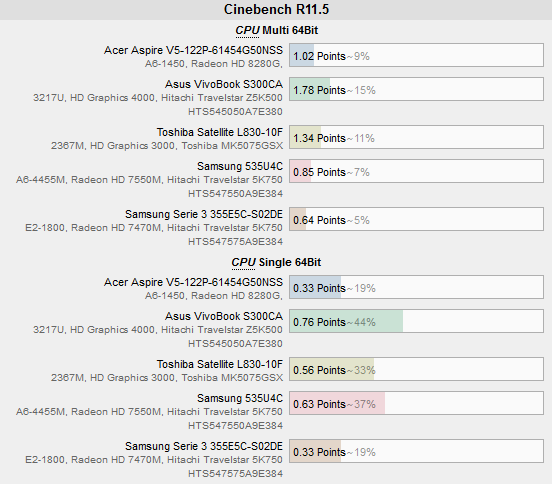This screenshot has height=489, width=552.
Task: Open Acer Aspire V5-122P label under Multi 64Bit
Action: (193, 50)
